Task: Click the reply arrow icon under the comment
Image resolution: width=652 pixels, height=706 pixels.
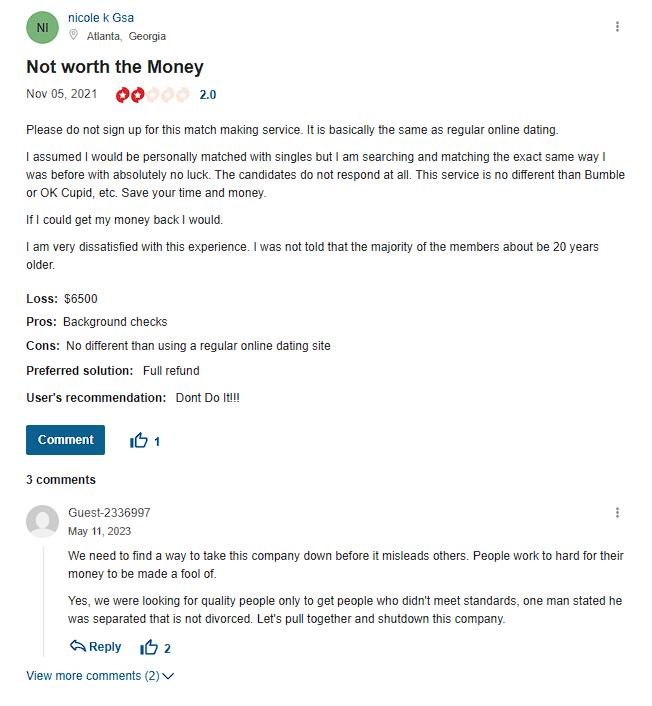Action: 77,646
